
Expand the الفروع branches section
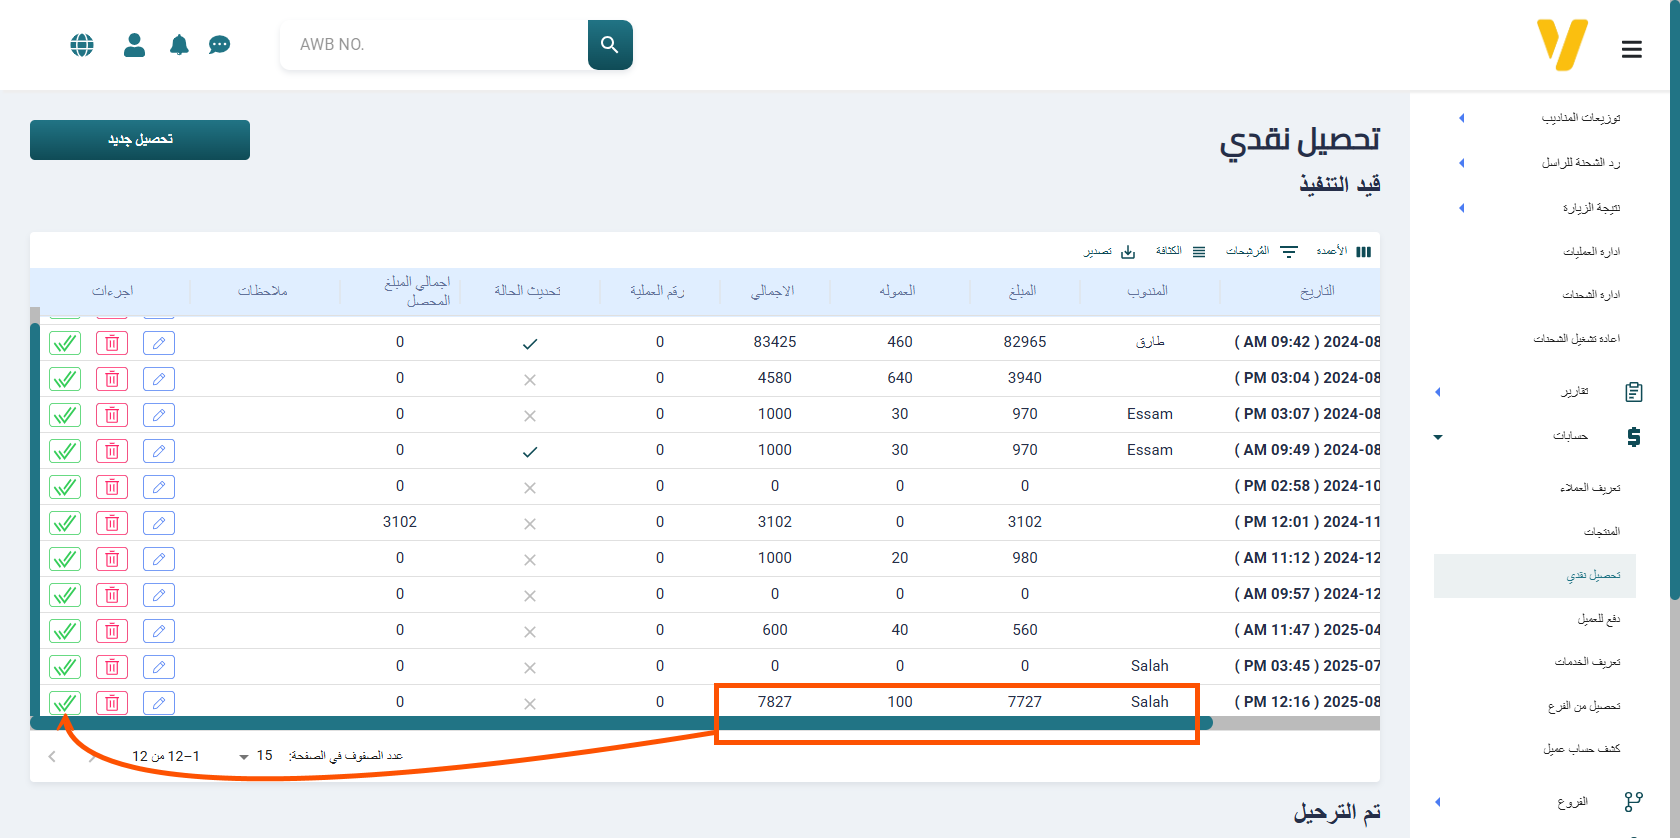tap(1572, 802)
